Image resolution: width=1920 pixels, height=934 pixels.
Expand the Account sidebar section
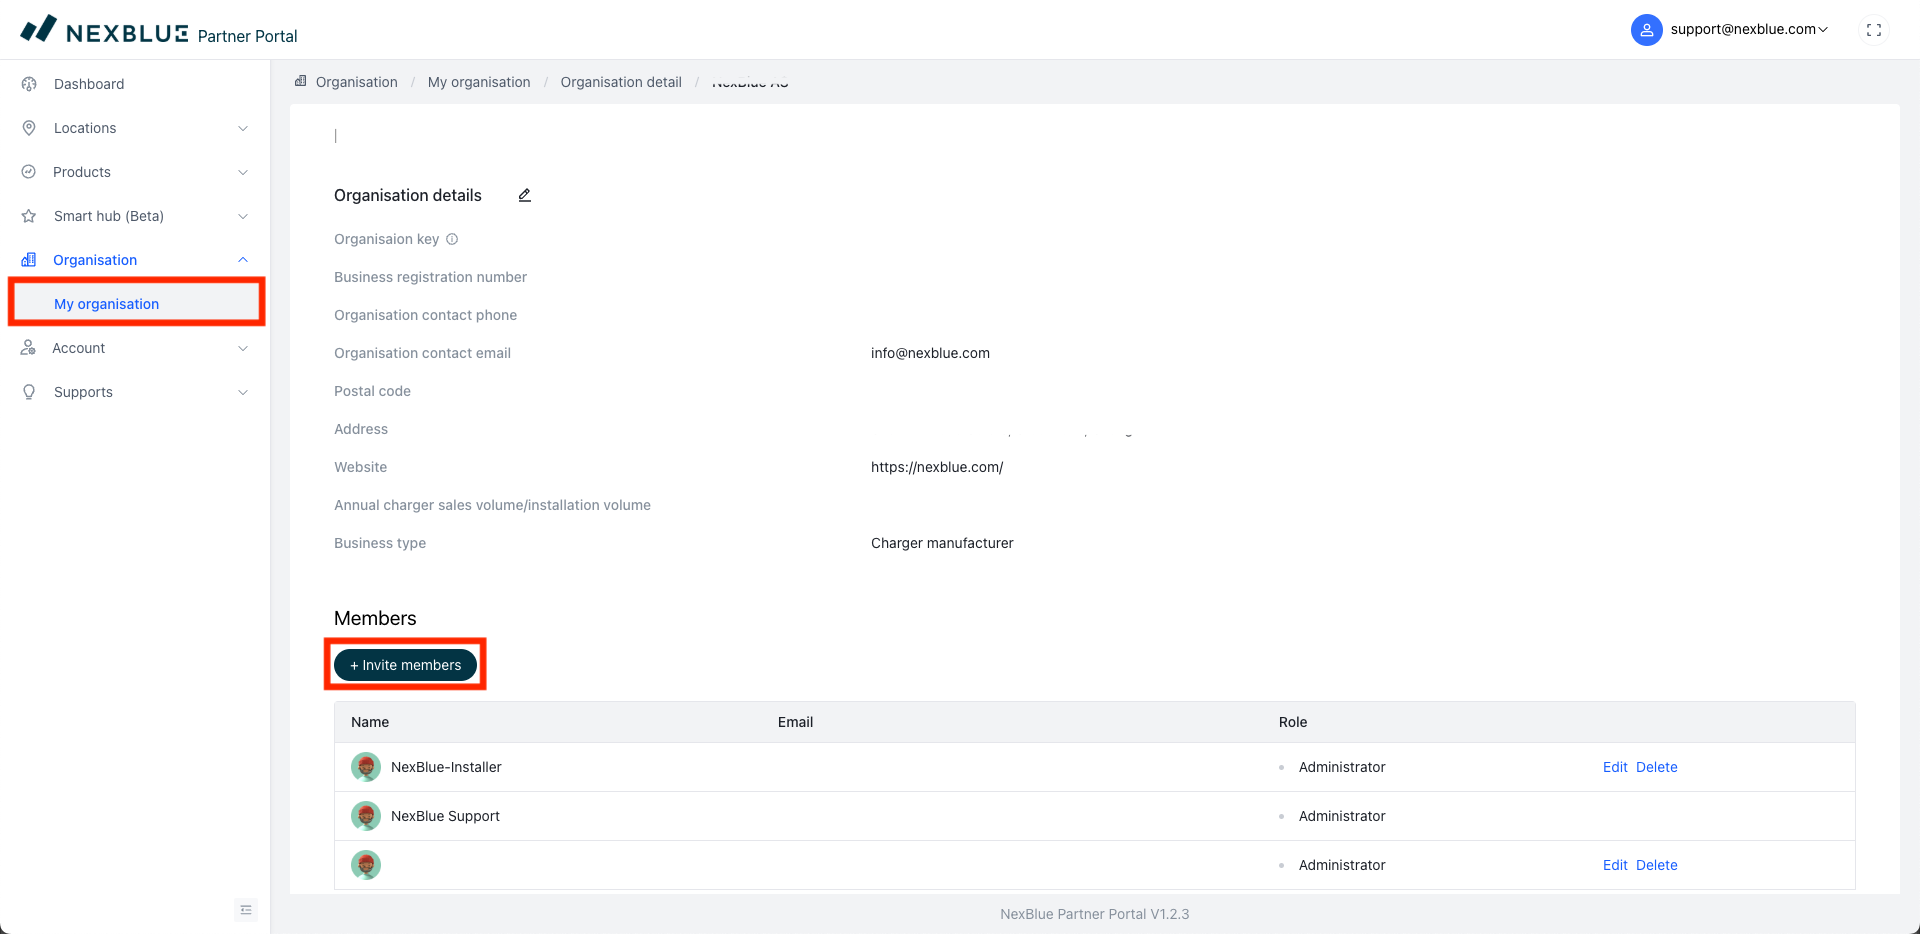79,348
